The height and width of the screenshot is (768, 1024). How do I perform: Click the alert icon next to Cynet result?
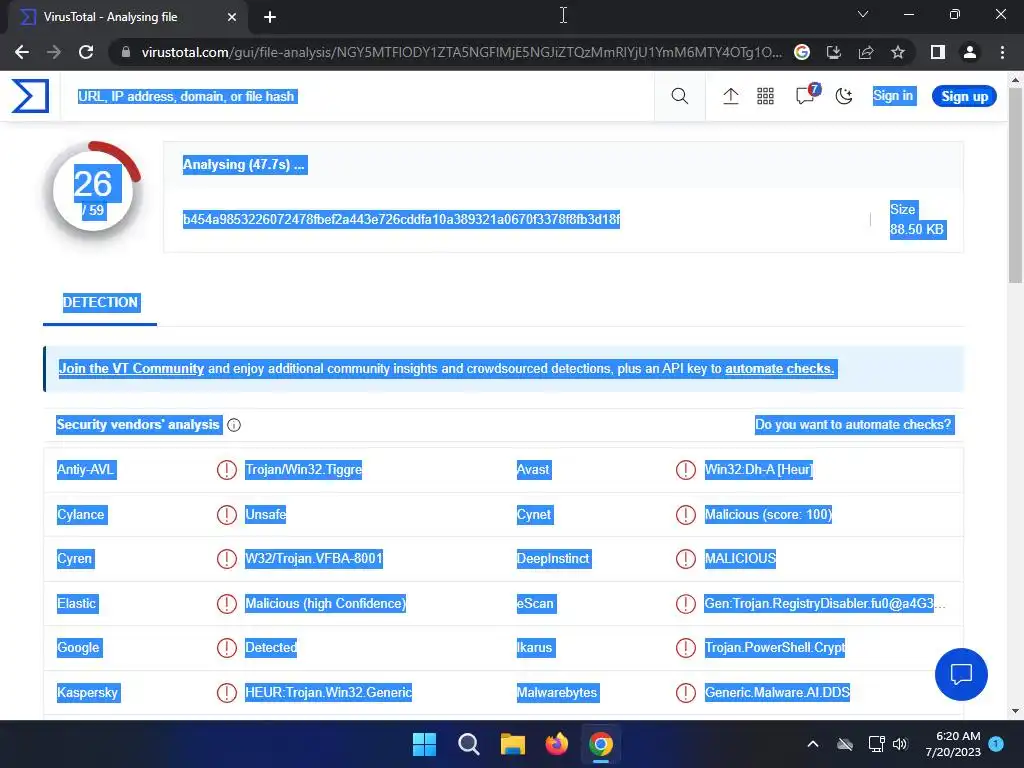click(x=685, y=515)
